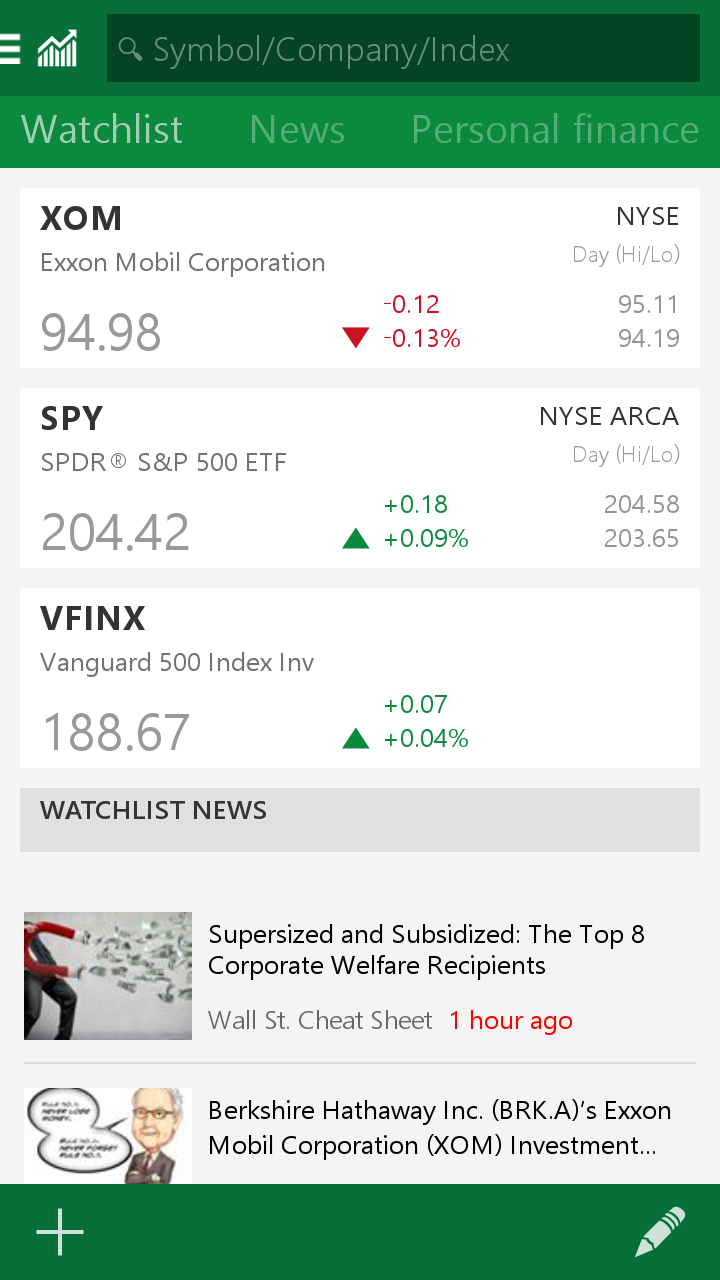Tap the search magnifier icon
The width and height of the screenshot is (720, 1280).
[130, 48]
